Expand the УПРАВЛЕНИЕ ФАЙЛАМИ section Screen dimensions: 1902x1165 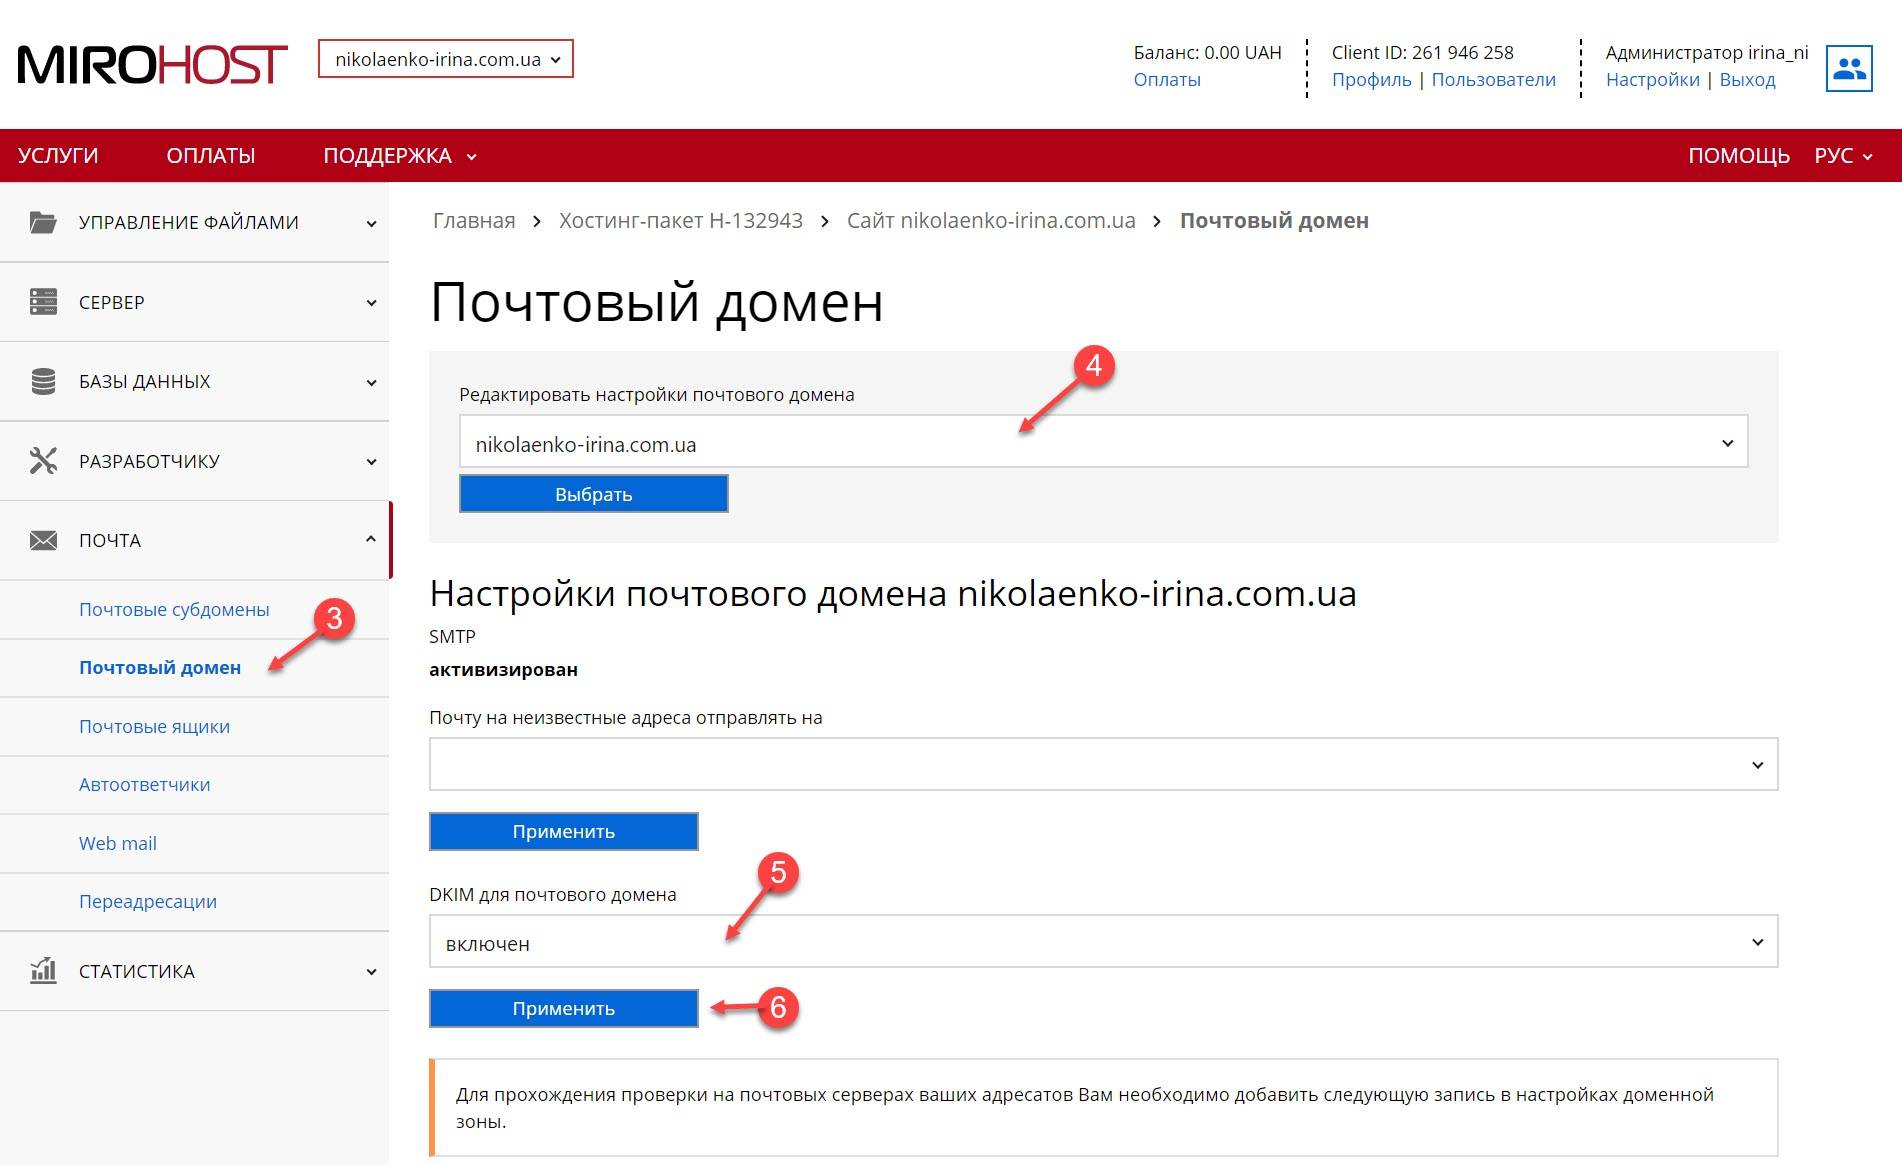tap(195, 222)
